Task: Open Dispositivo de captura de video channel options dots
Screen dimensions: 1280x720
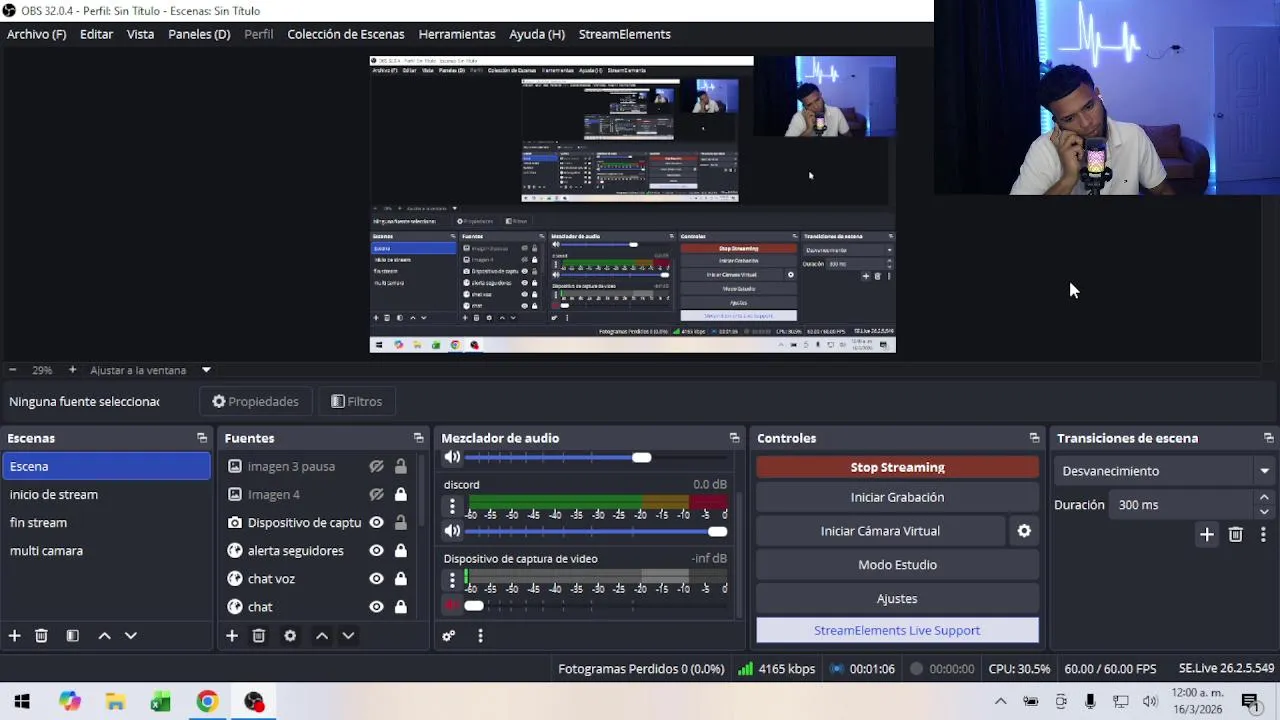Action: point(452,580)
